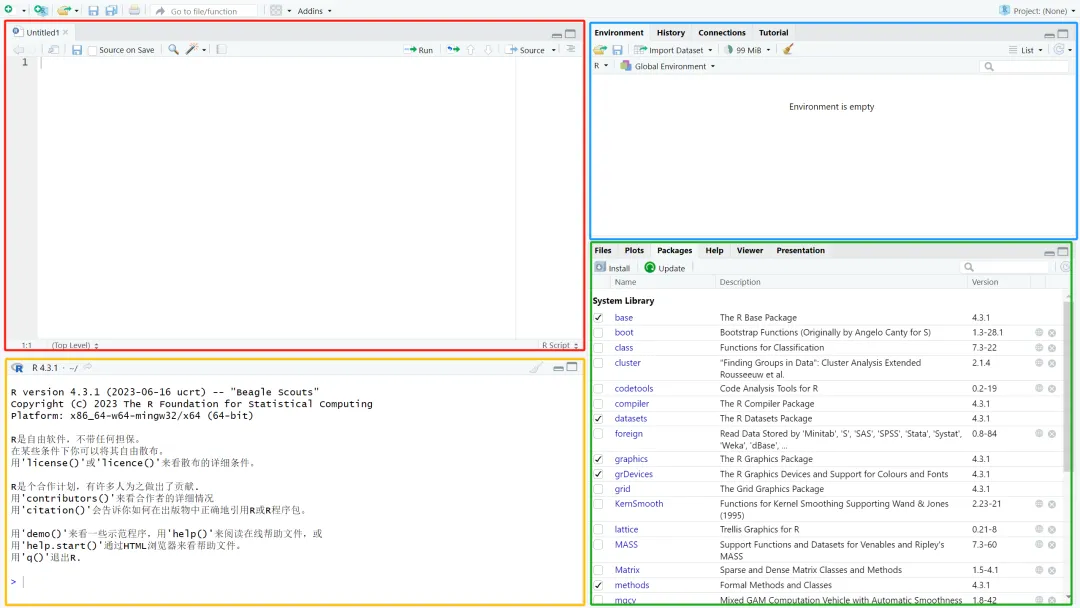Uncheck the datasets package checkbox
This screenshot has height=608, width=1080.
click(x=598, y=419)
